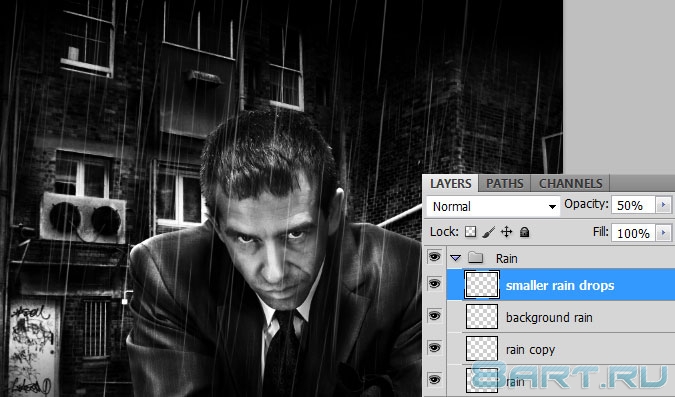Open the Opacity slider arrow

point(663,205)
